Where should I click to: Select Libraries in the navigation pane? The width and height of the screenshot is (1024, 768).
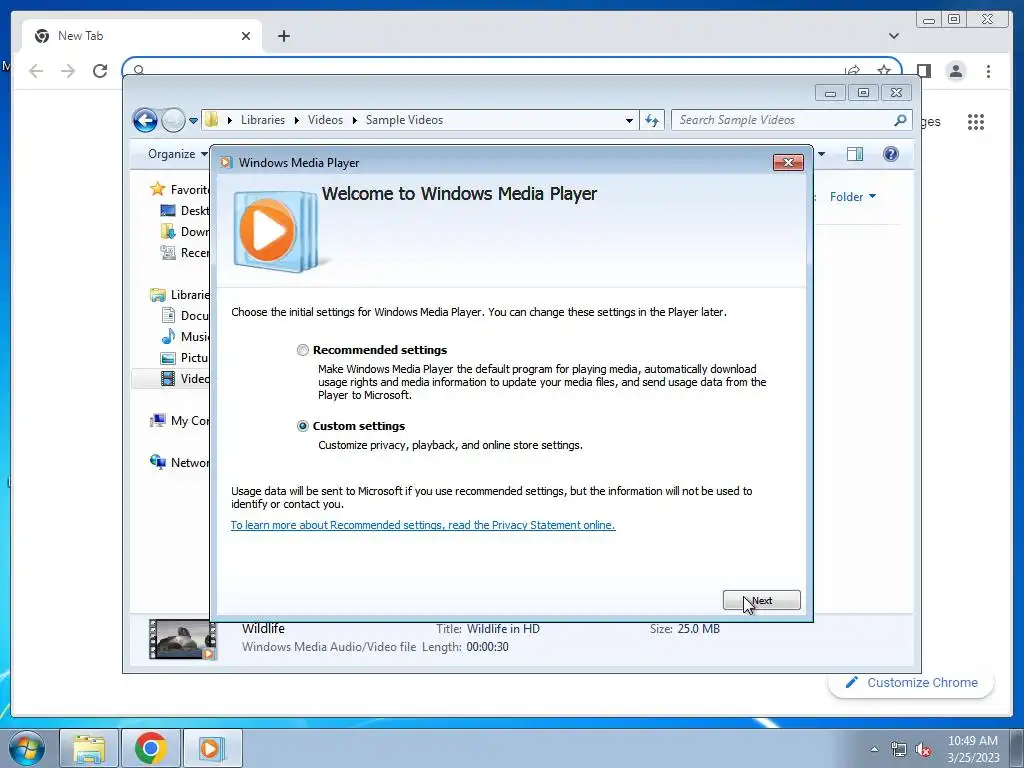coord(180,295)
